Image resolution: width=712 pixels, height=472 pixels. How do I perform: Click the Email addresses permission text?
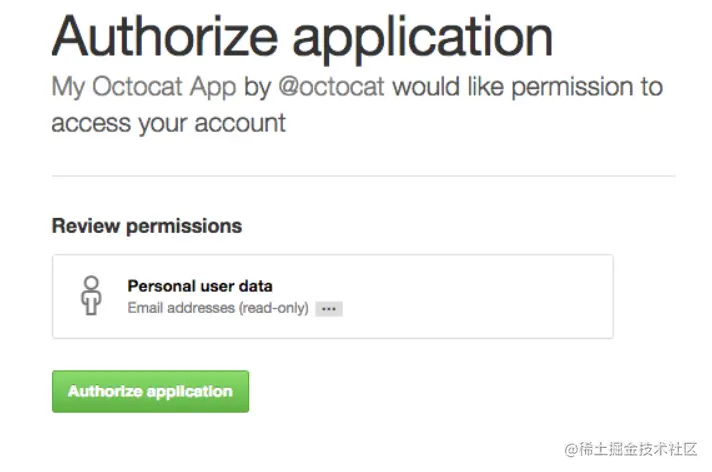181,308
